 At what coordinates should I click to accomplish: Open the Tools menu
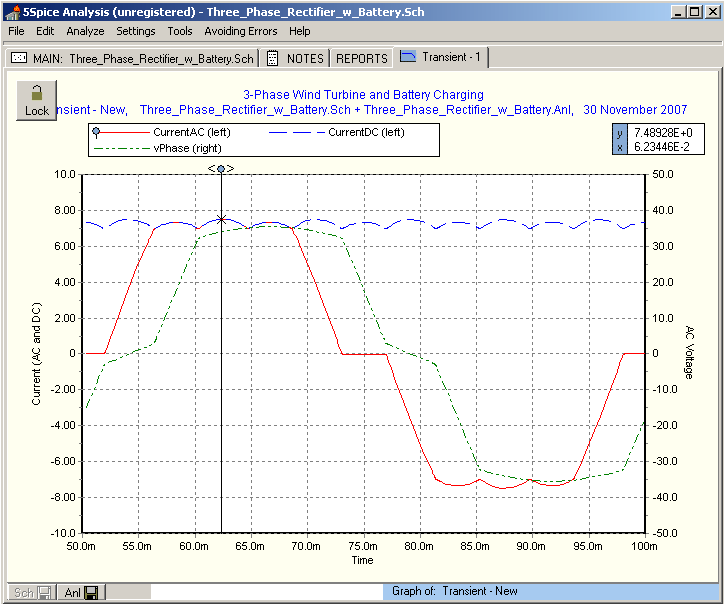pyautogui.click(x=180, y=31)
